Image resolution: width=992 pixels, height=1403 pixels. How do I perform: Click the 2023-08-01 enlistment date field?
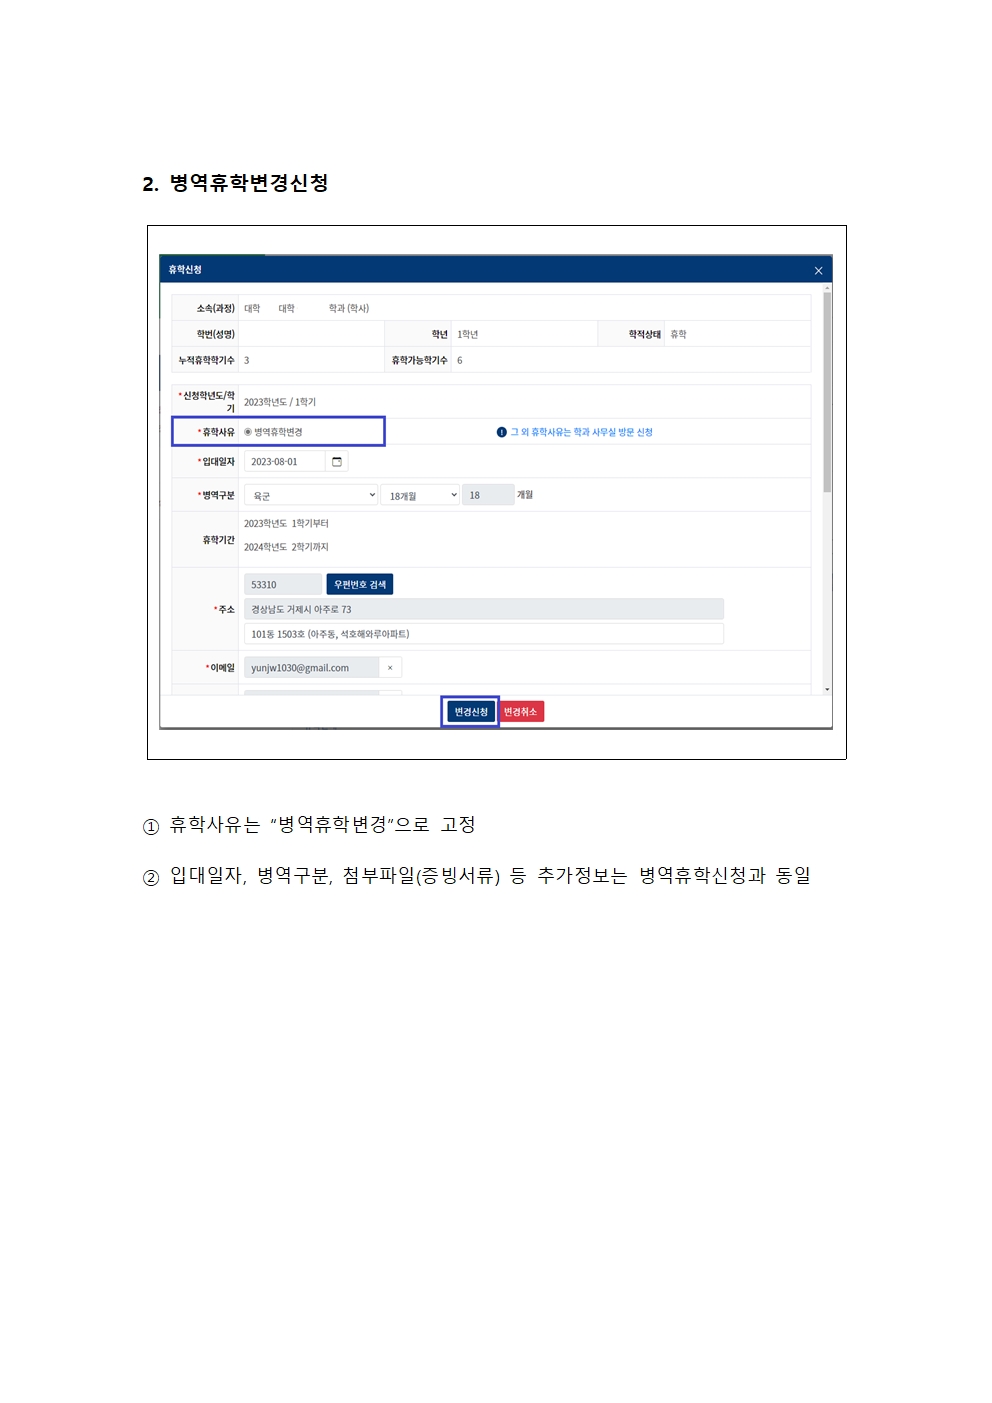point(285,462)
